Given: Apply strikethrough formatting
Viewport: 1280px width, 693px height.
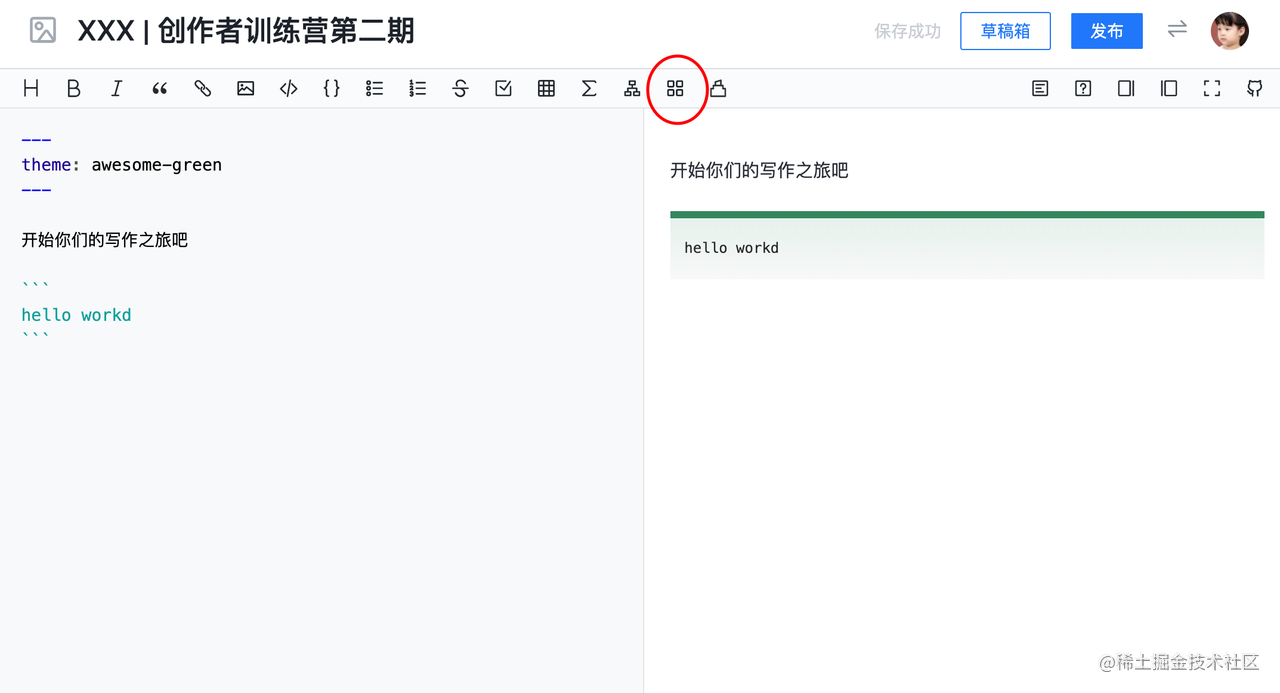Looking at the screenshot, I should (x=461, y=89).
